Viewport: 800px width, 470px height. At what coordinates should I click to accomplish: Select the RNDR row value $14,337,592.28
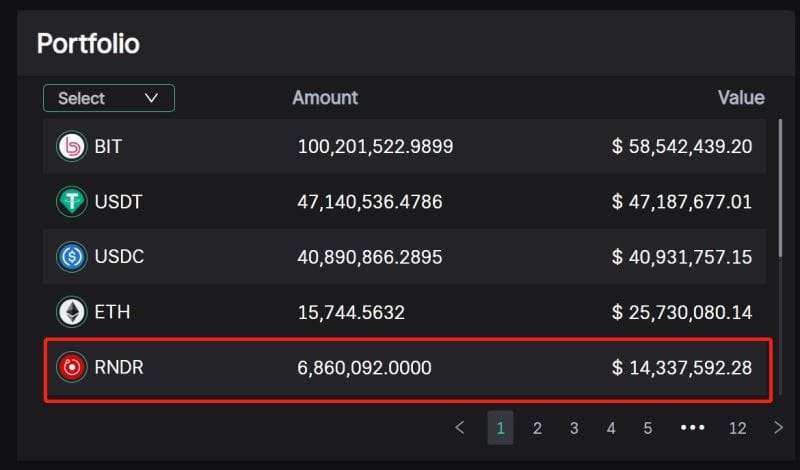click(682, 367)
